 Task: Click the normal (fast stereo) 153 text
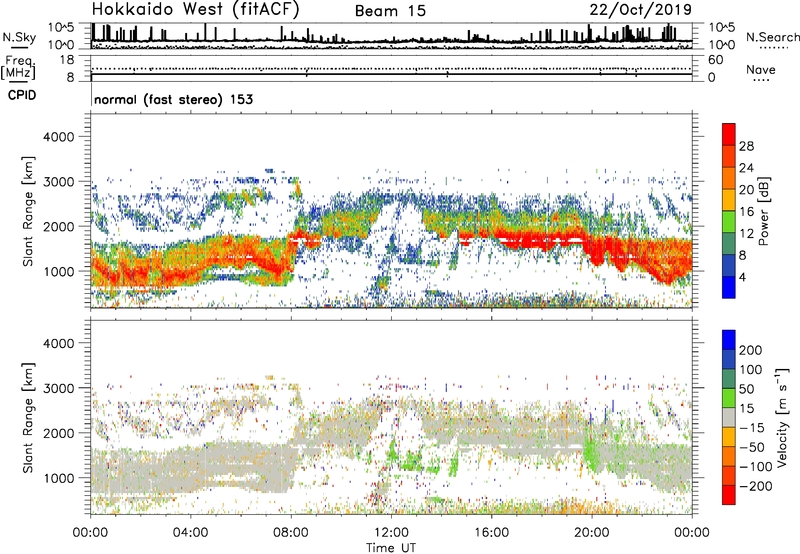tap(173, 99)
